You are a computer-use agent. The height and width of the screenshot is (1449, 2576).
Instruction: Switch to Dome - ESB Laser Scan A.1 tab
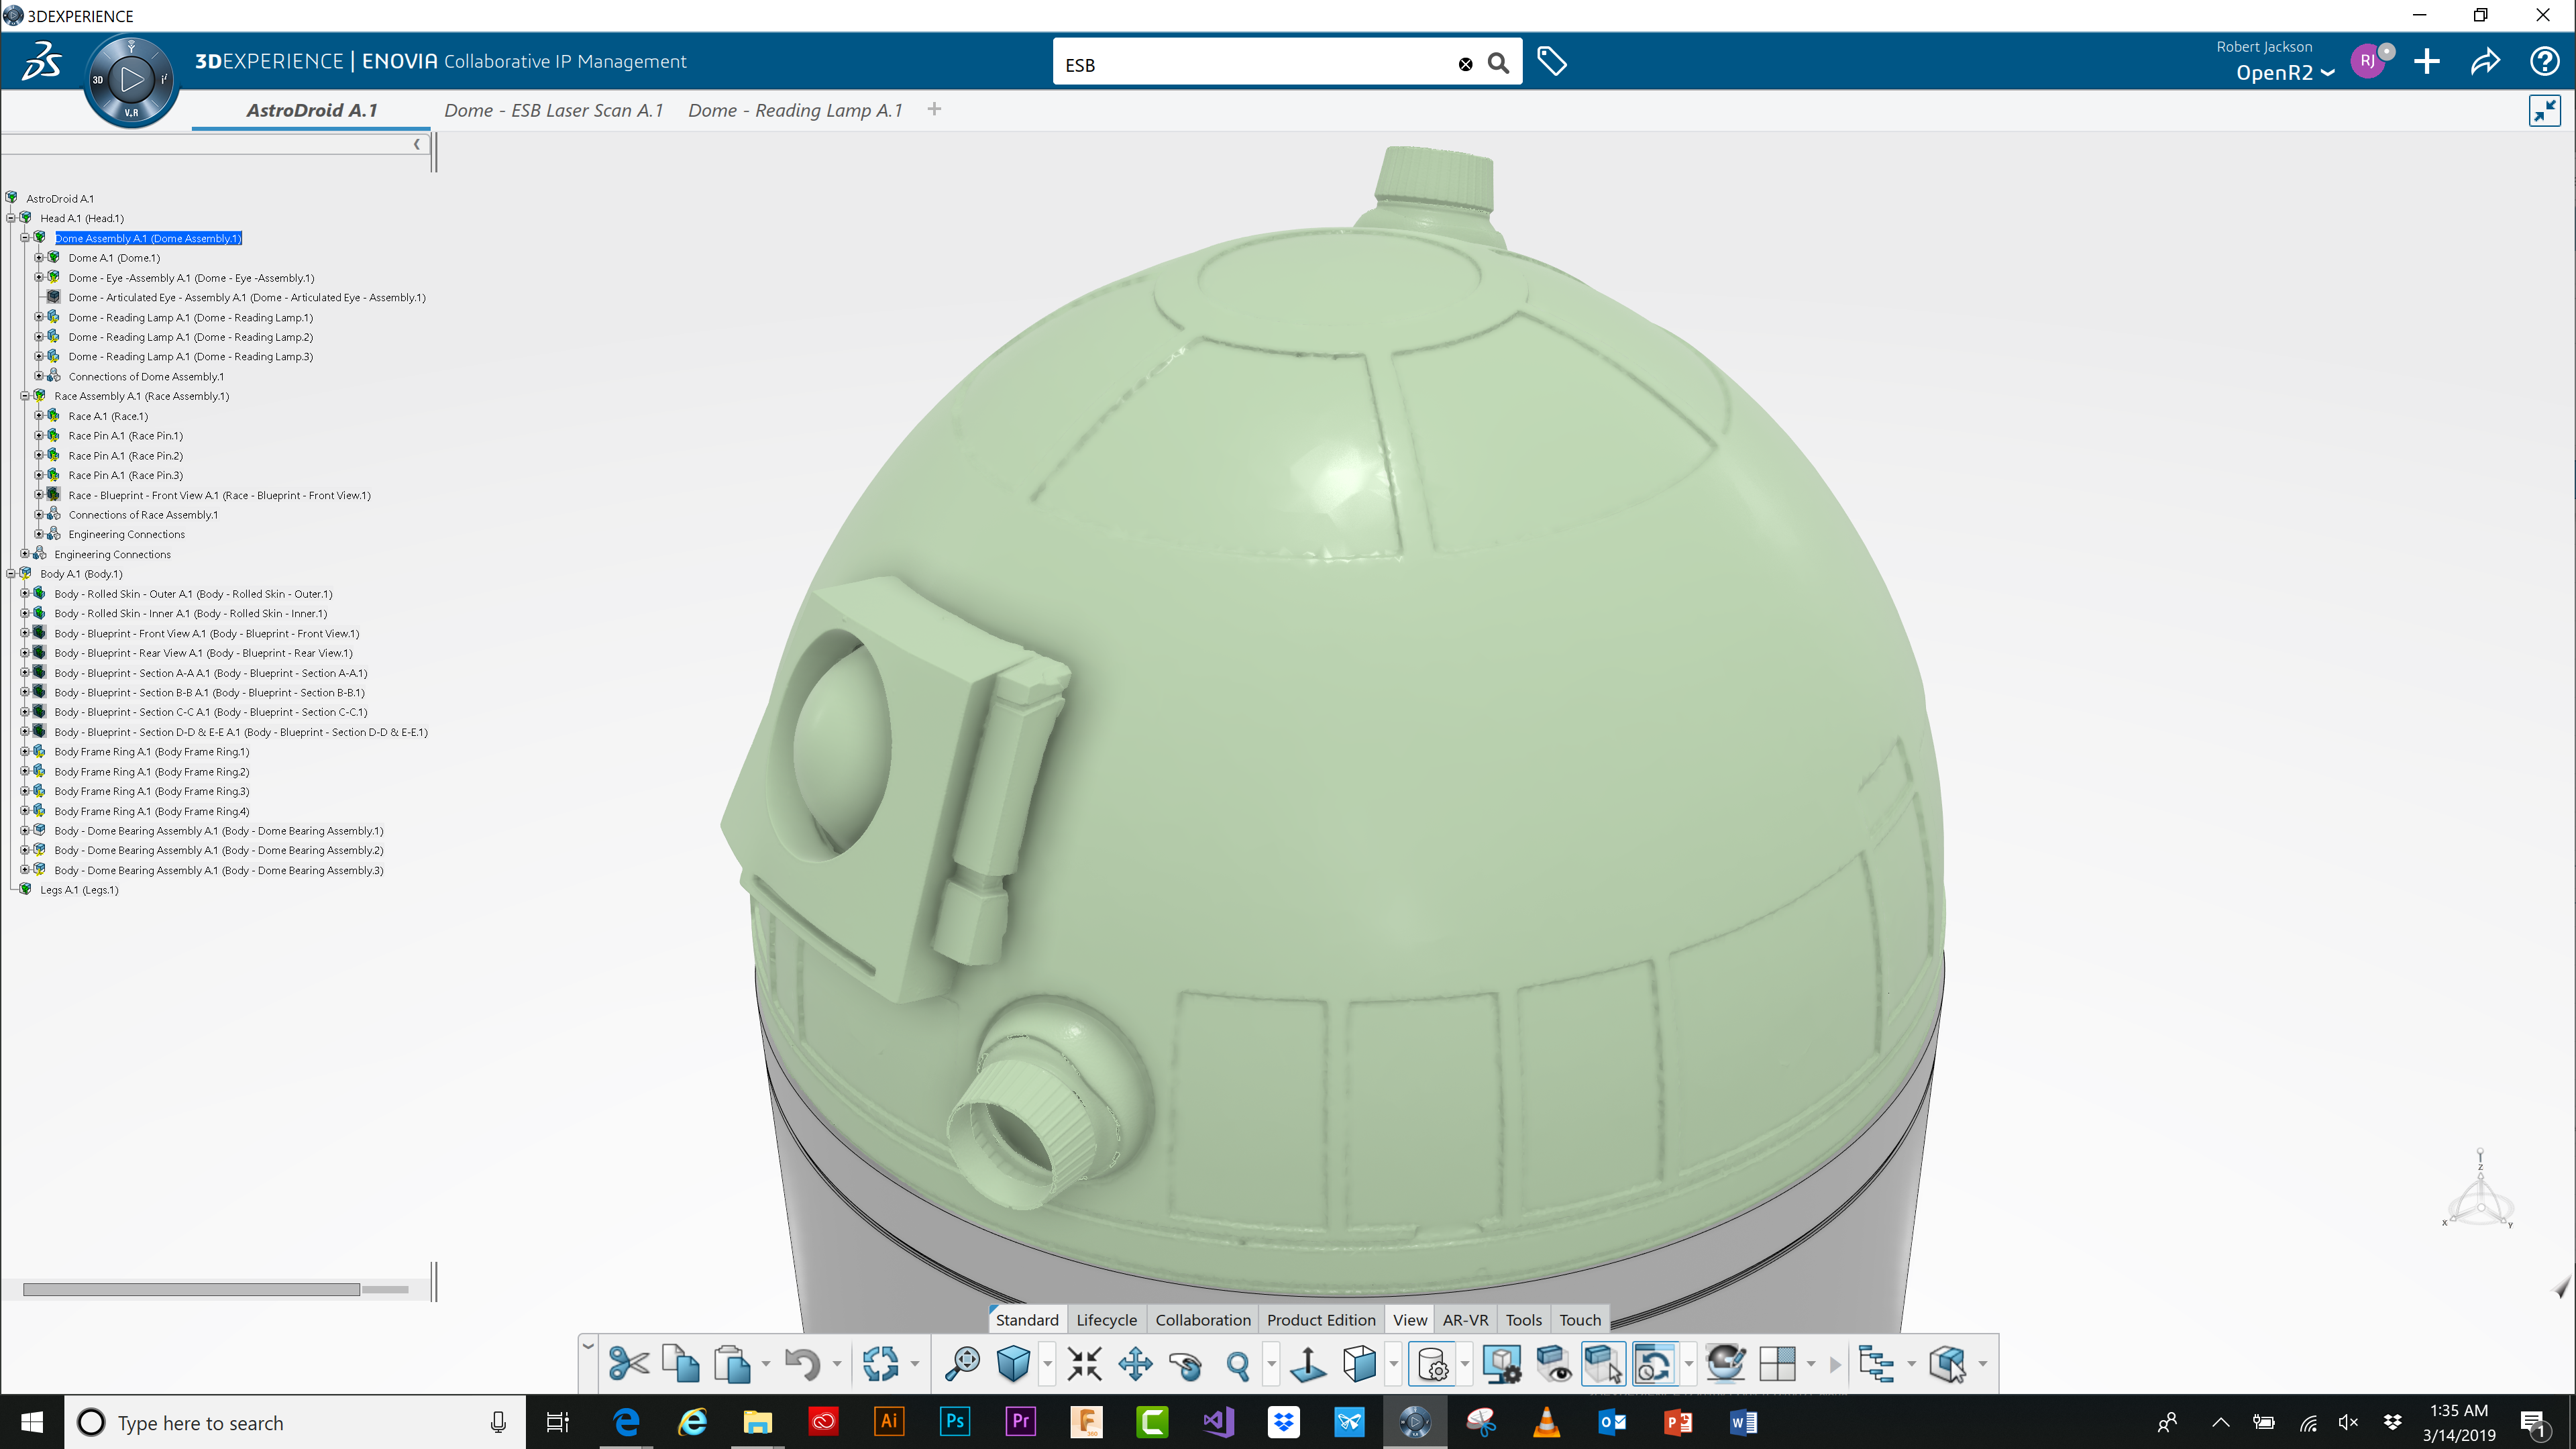554,111
